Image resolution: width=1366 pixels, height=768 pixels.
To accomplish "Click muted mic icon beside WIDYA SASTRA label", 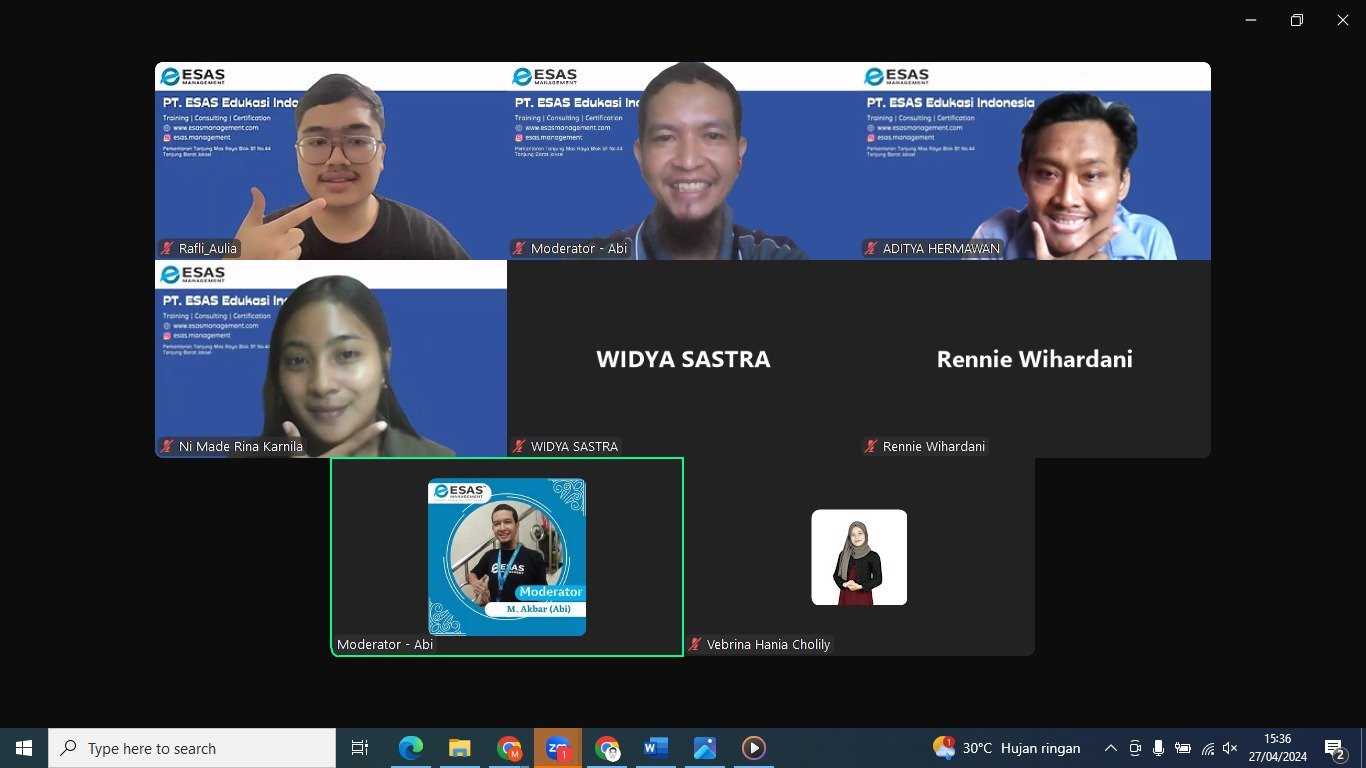I will tap(519, 447).
